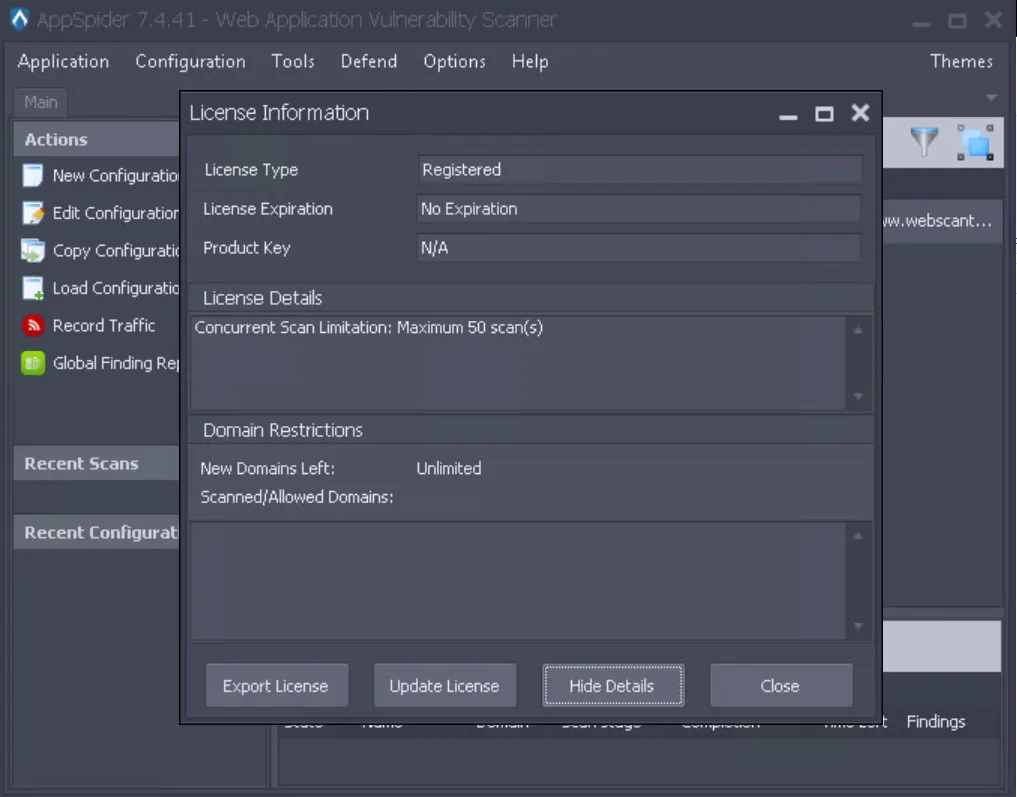Click the Update License button
The height and width of the screenshot is (797, 1017).
tap(445, 685)
